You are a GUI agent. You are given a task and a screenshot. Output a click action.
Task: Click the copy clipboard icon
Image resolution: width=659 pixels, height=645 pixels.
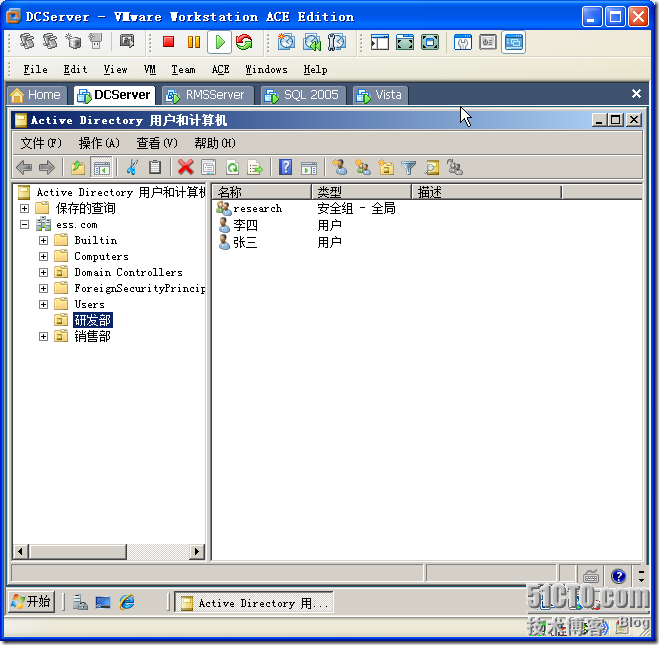tap(155, 168)
